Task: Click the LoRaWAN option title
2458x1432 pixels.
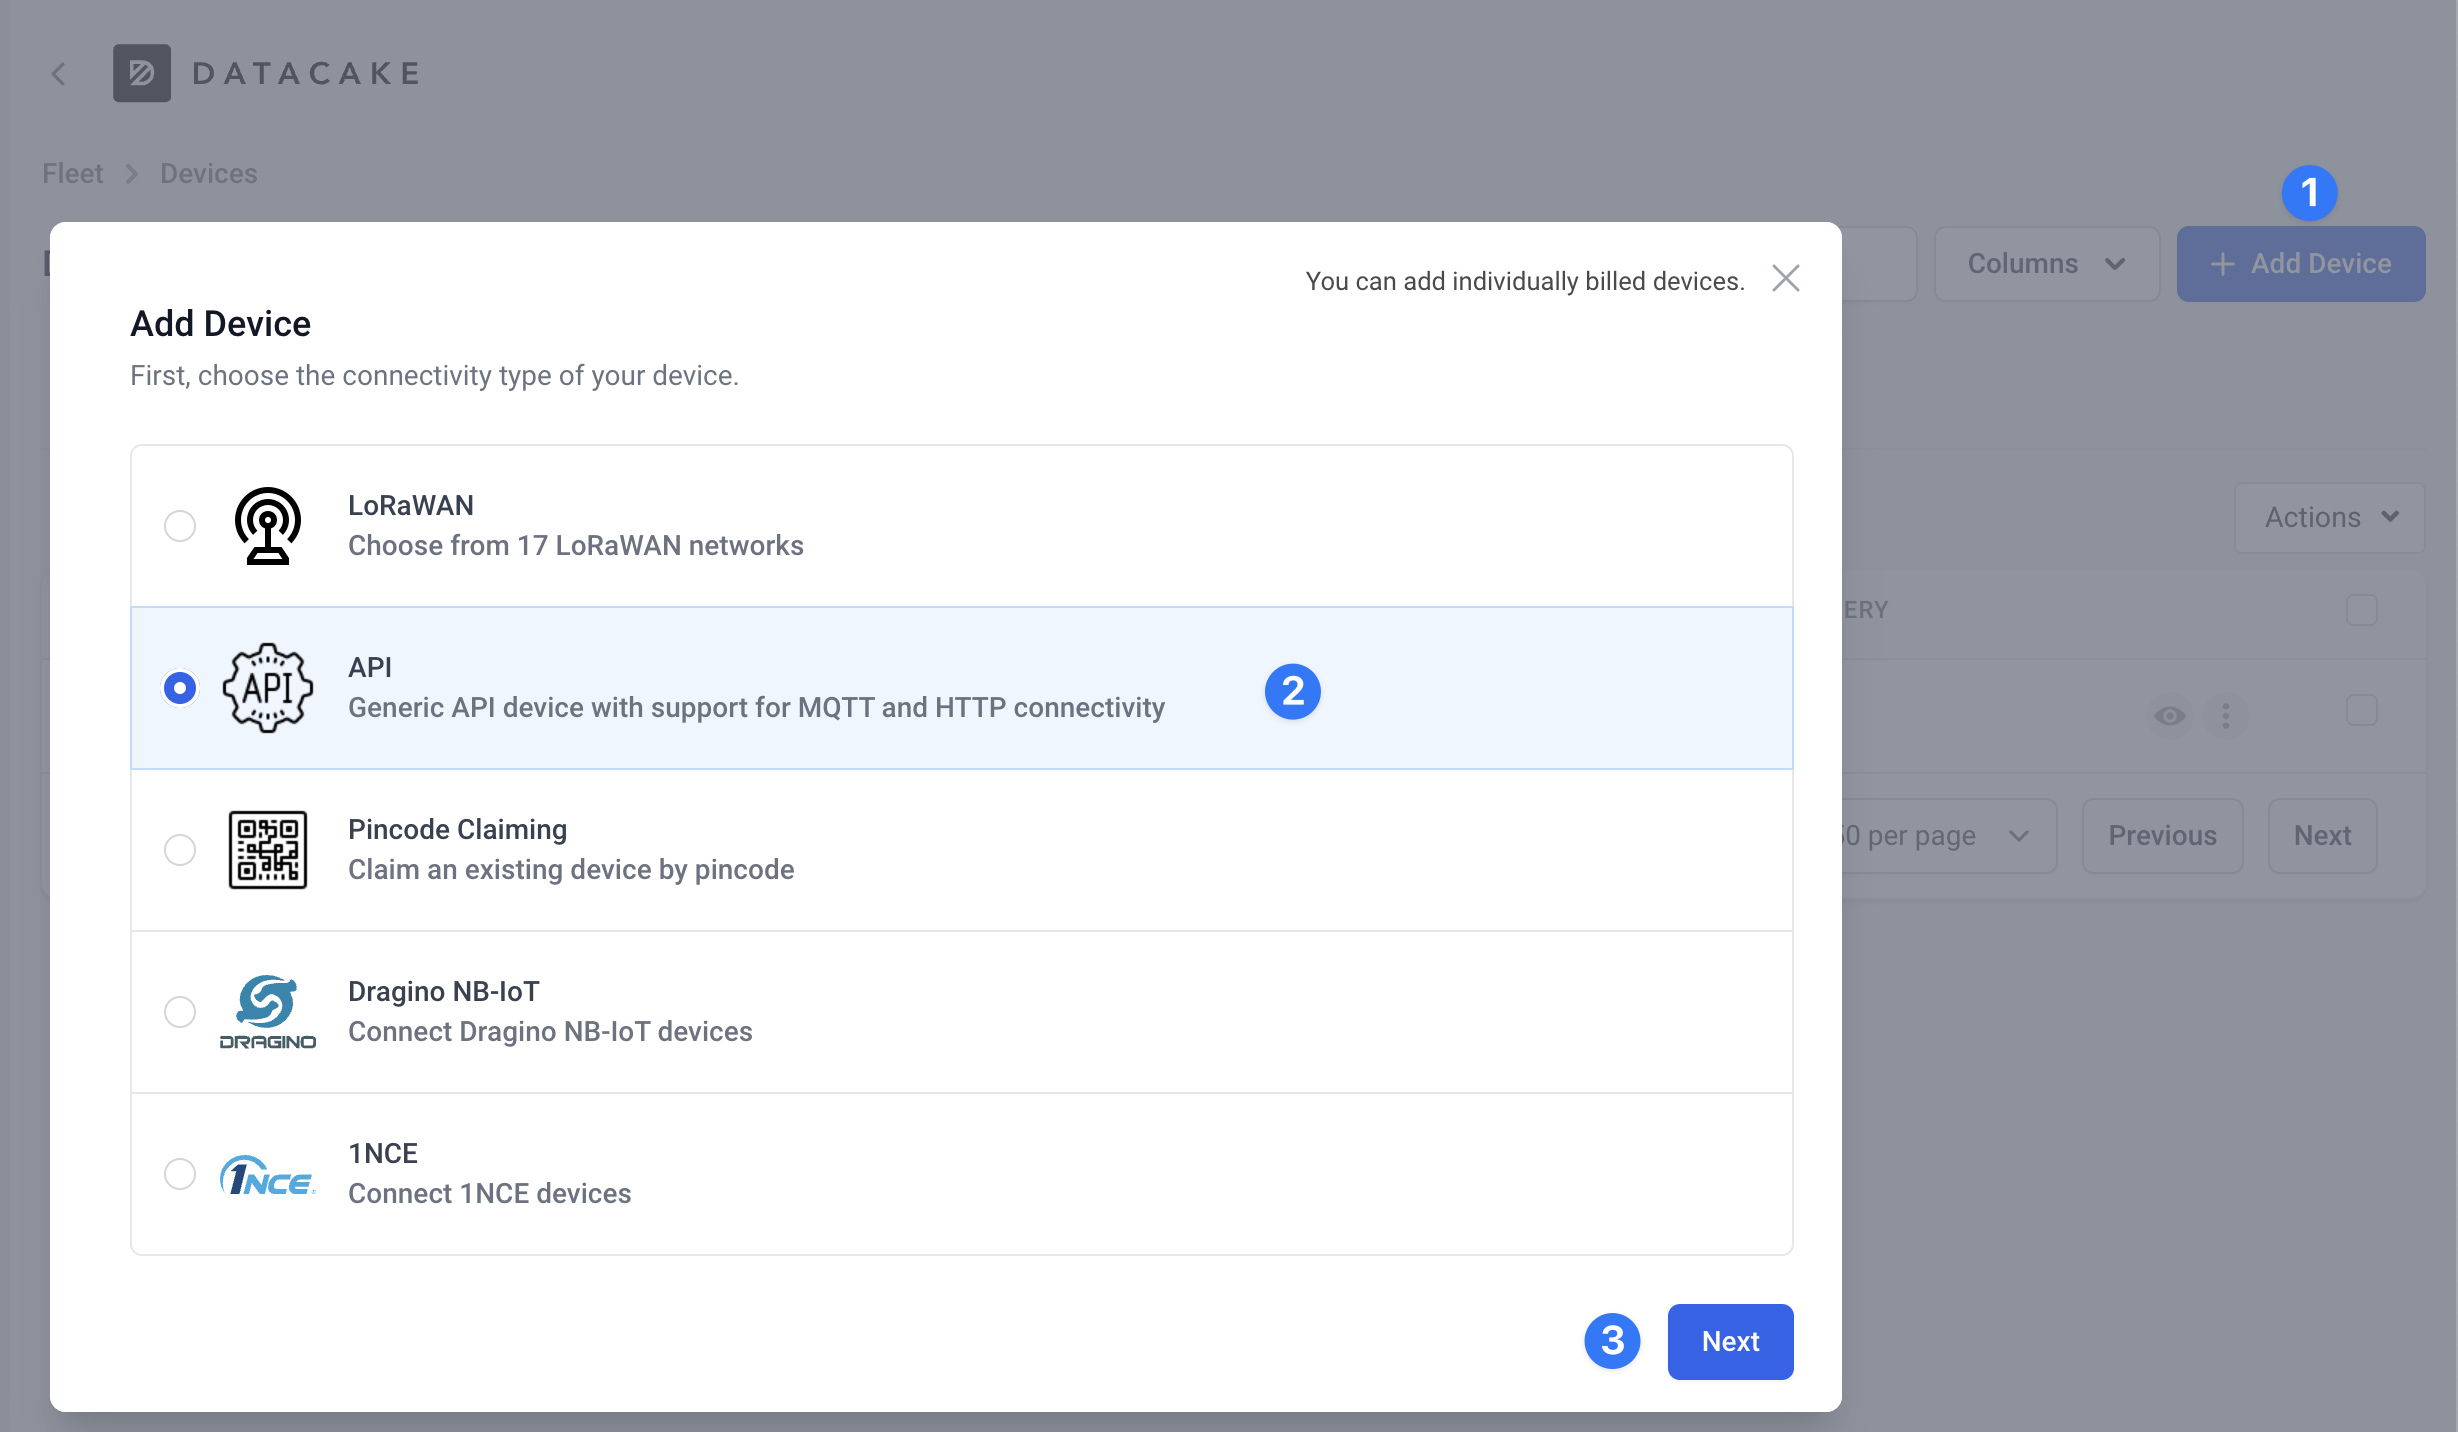Action: coord(411,506)
